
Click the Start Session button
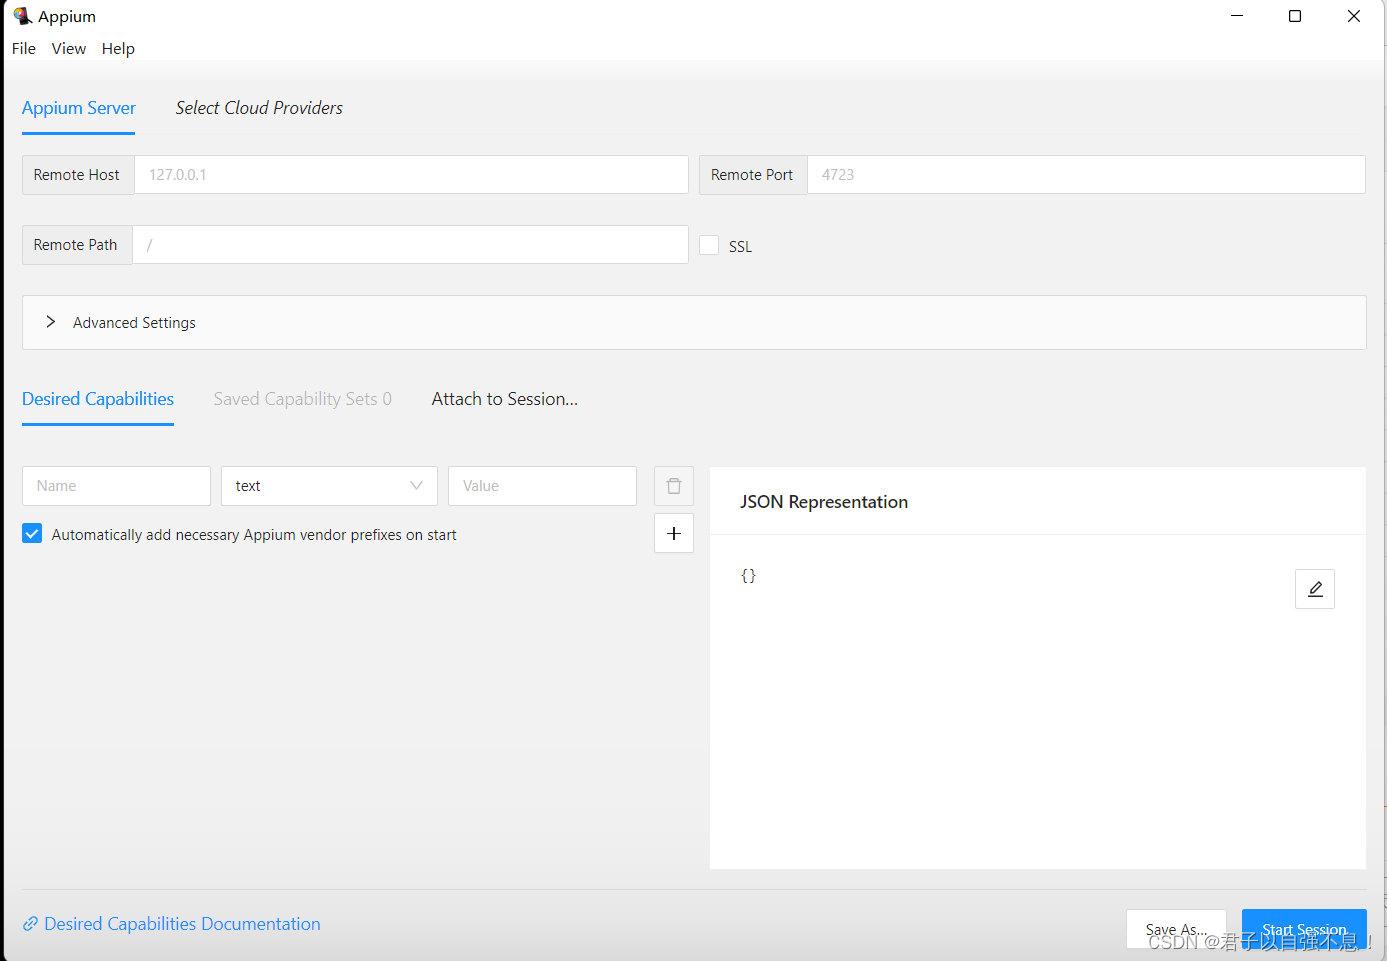point(1304,929)
